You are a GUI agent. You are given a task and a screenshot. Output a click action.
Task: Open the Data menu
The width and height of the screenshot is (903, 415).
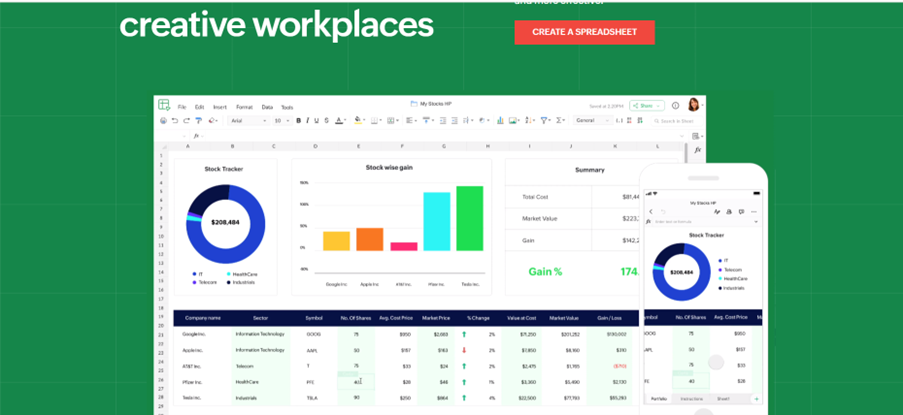click(x=267, y=107)
